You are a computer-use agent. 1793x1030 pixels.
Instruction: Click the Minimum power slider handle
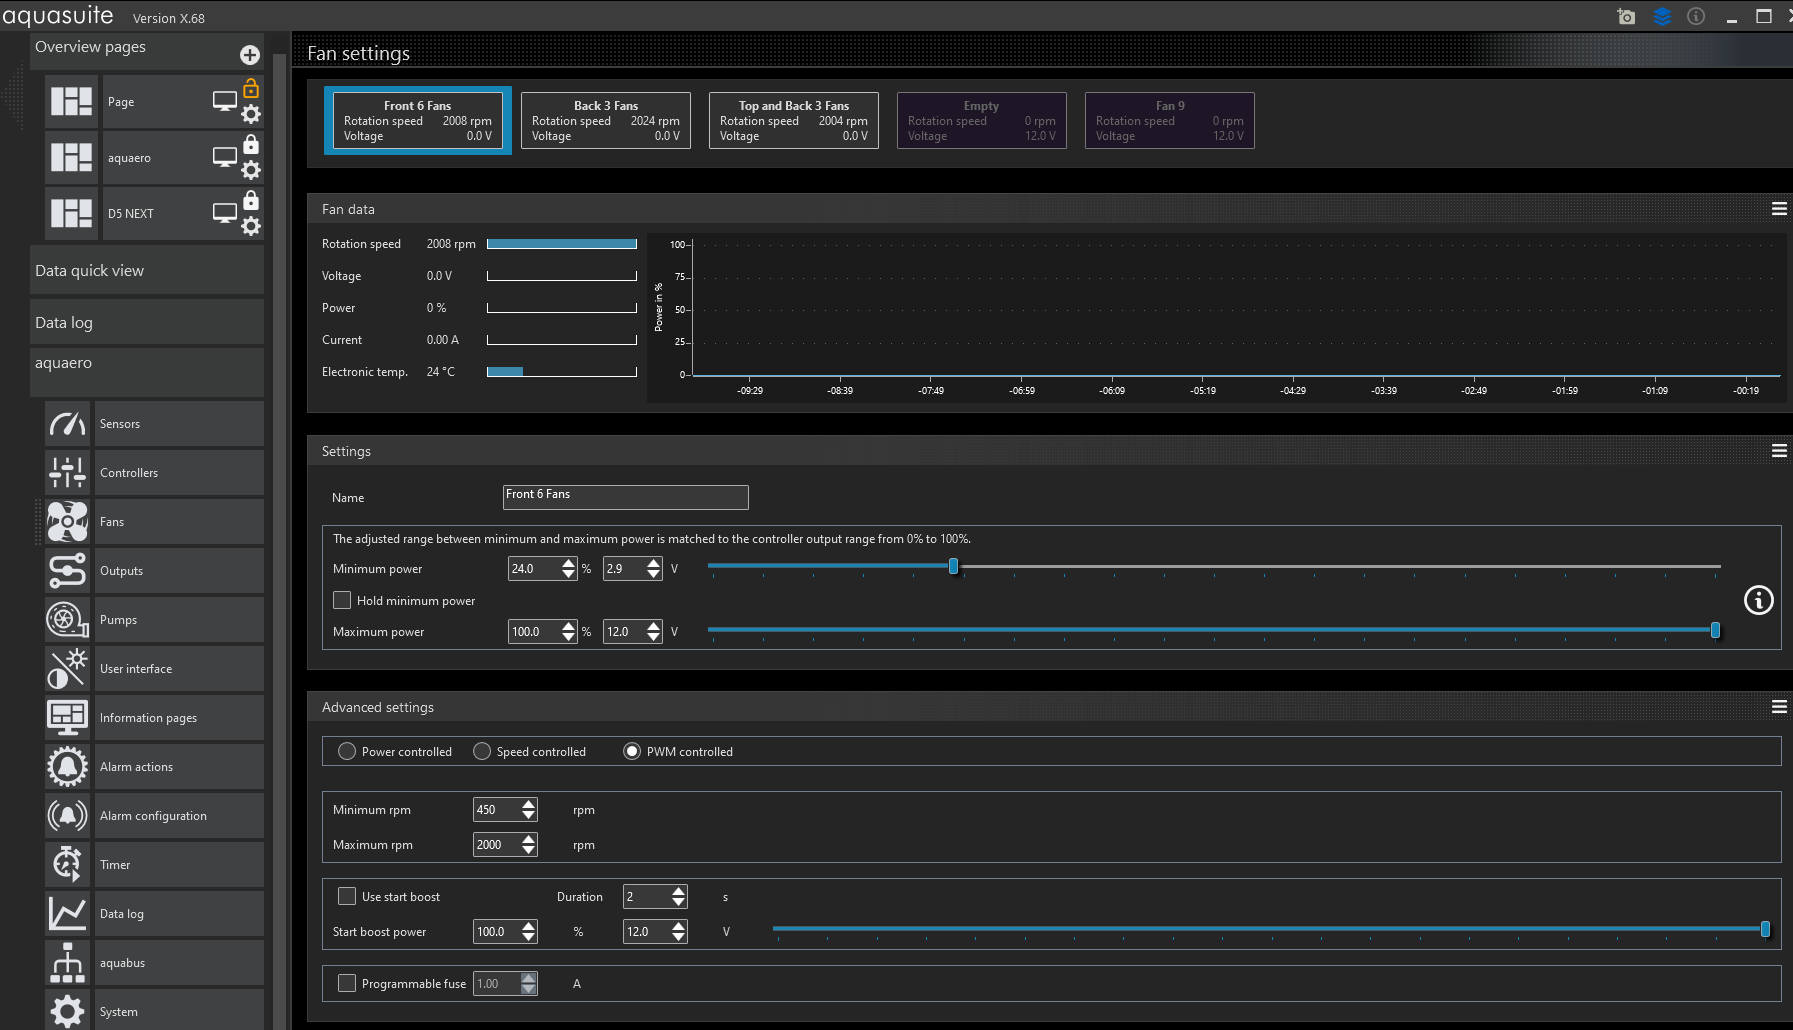[953, 567]
